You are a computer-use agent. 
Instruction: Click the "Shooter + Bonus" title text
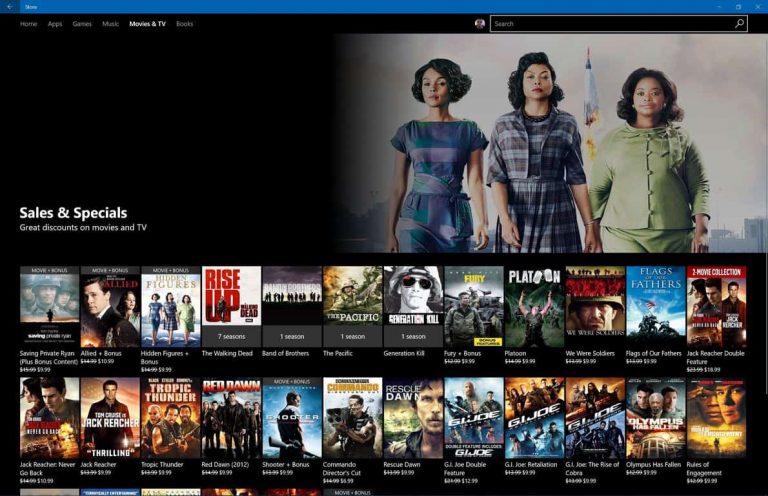click(286, 464)
